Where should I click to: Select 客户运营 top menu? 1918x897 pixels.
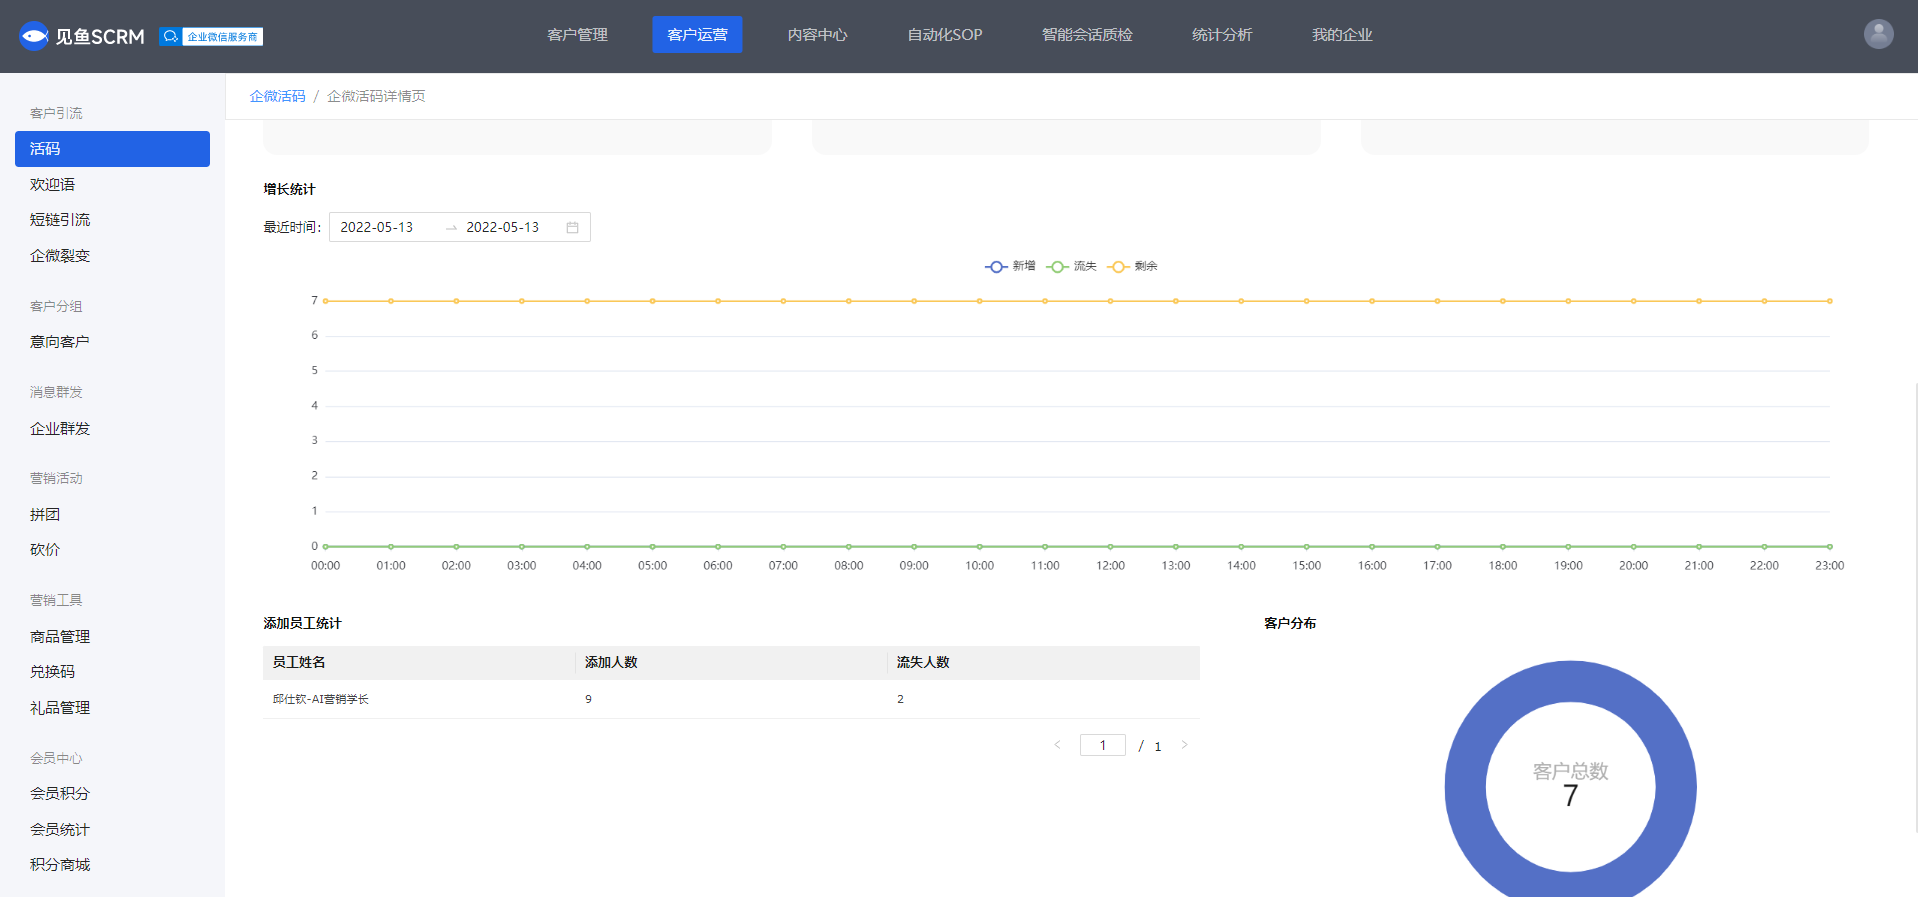[x=697, y=35]
